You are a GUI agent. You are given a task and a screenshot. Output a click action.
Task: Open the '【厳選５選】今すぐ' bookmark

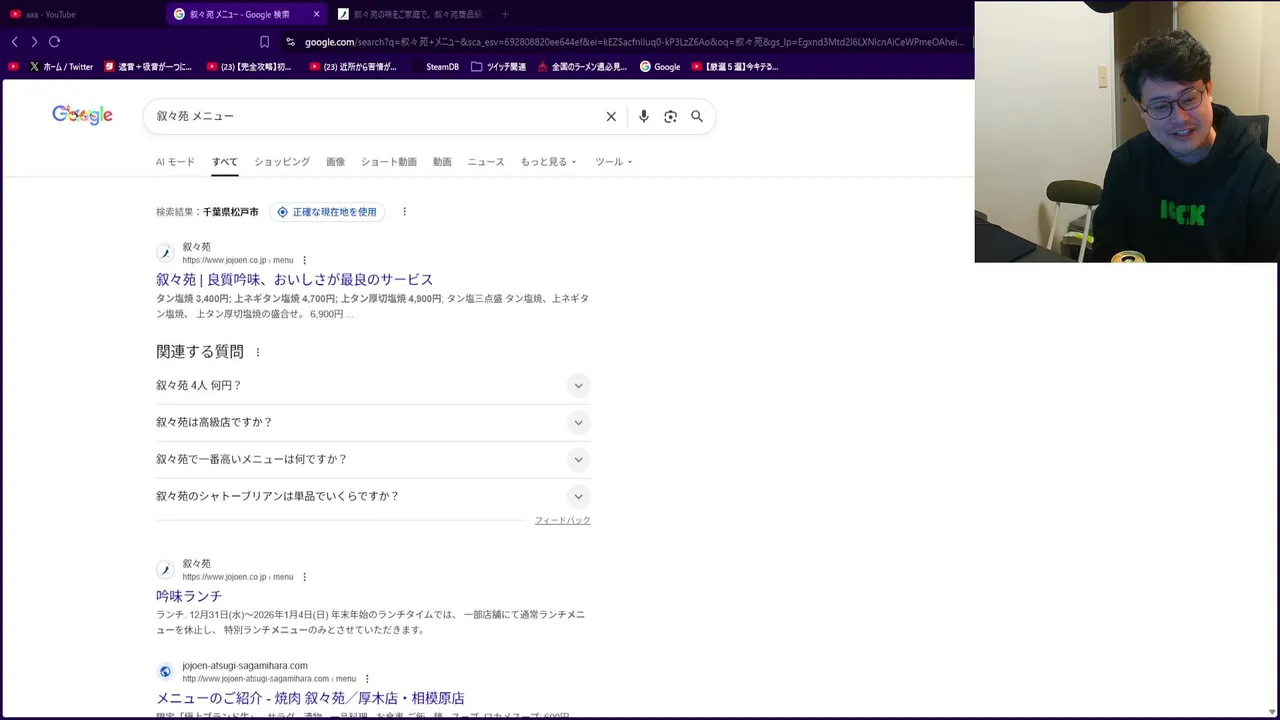click(735, 67)
